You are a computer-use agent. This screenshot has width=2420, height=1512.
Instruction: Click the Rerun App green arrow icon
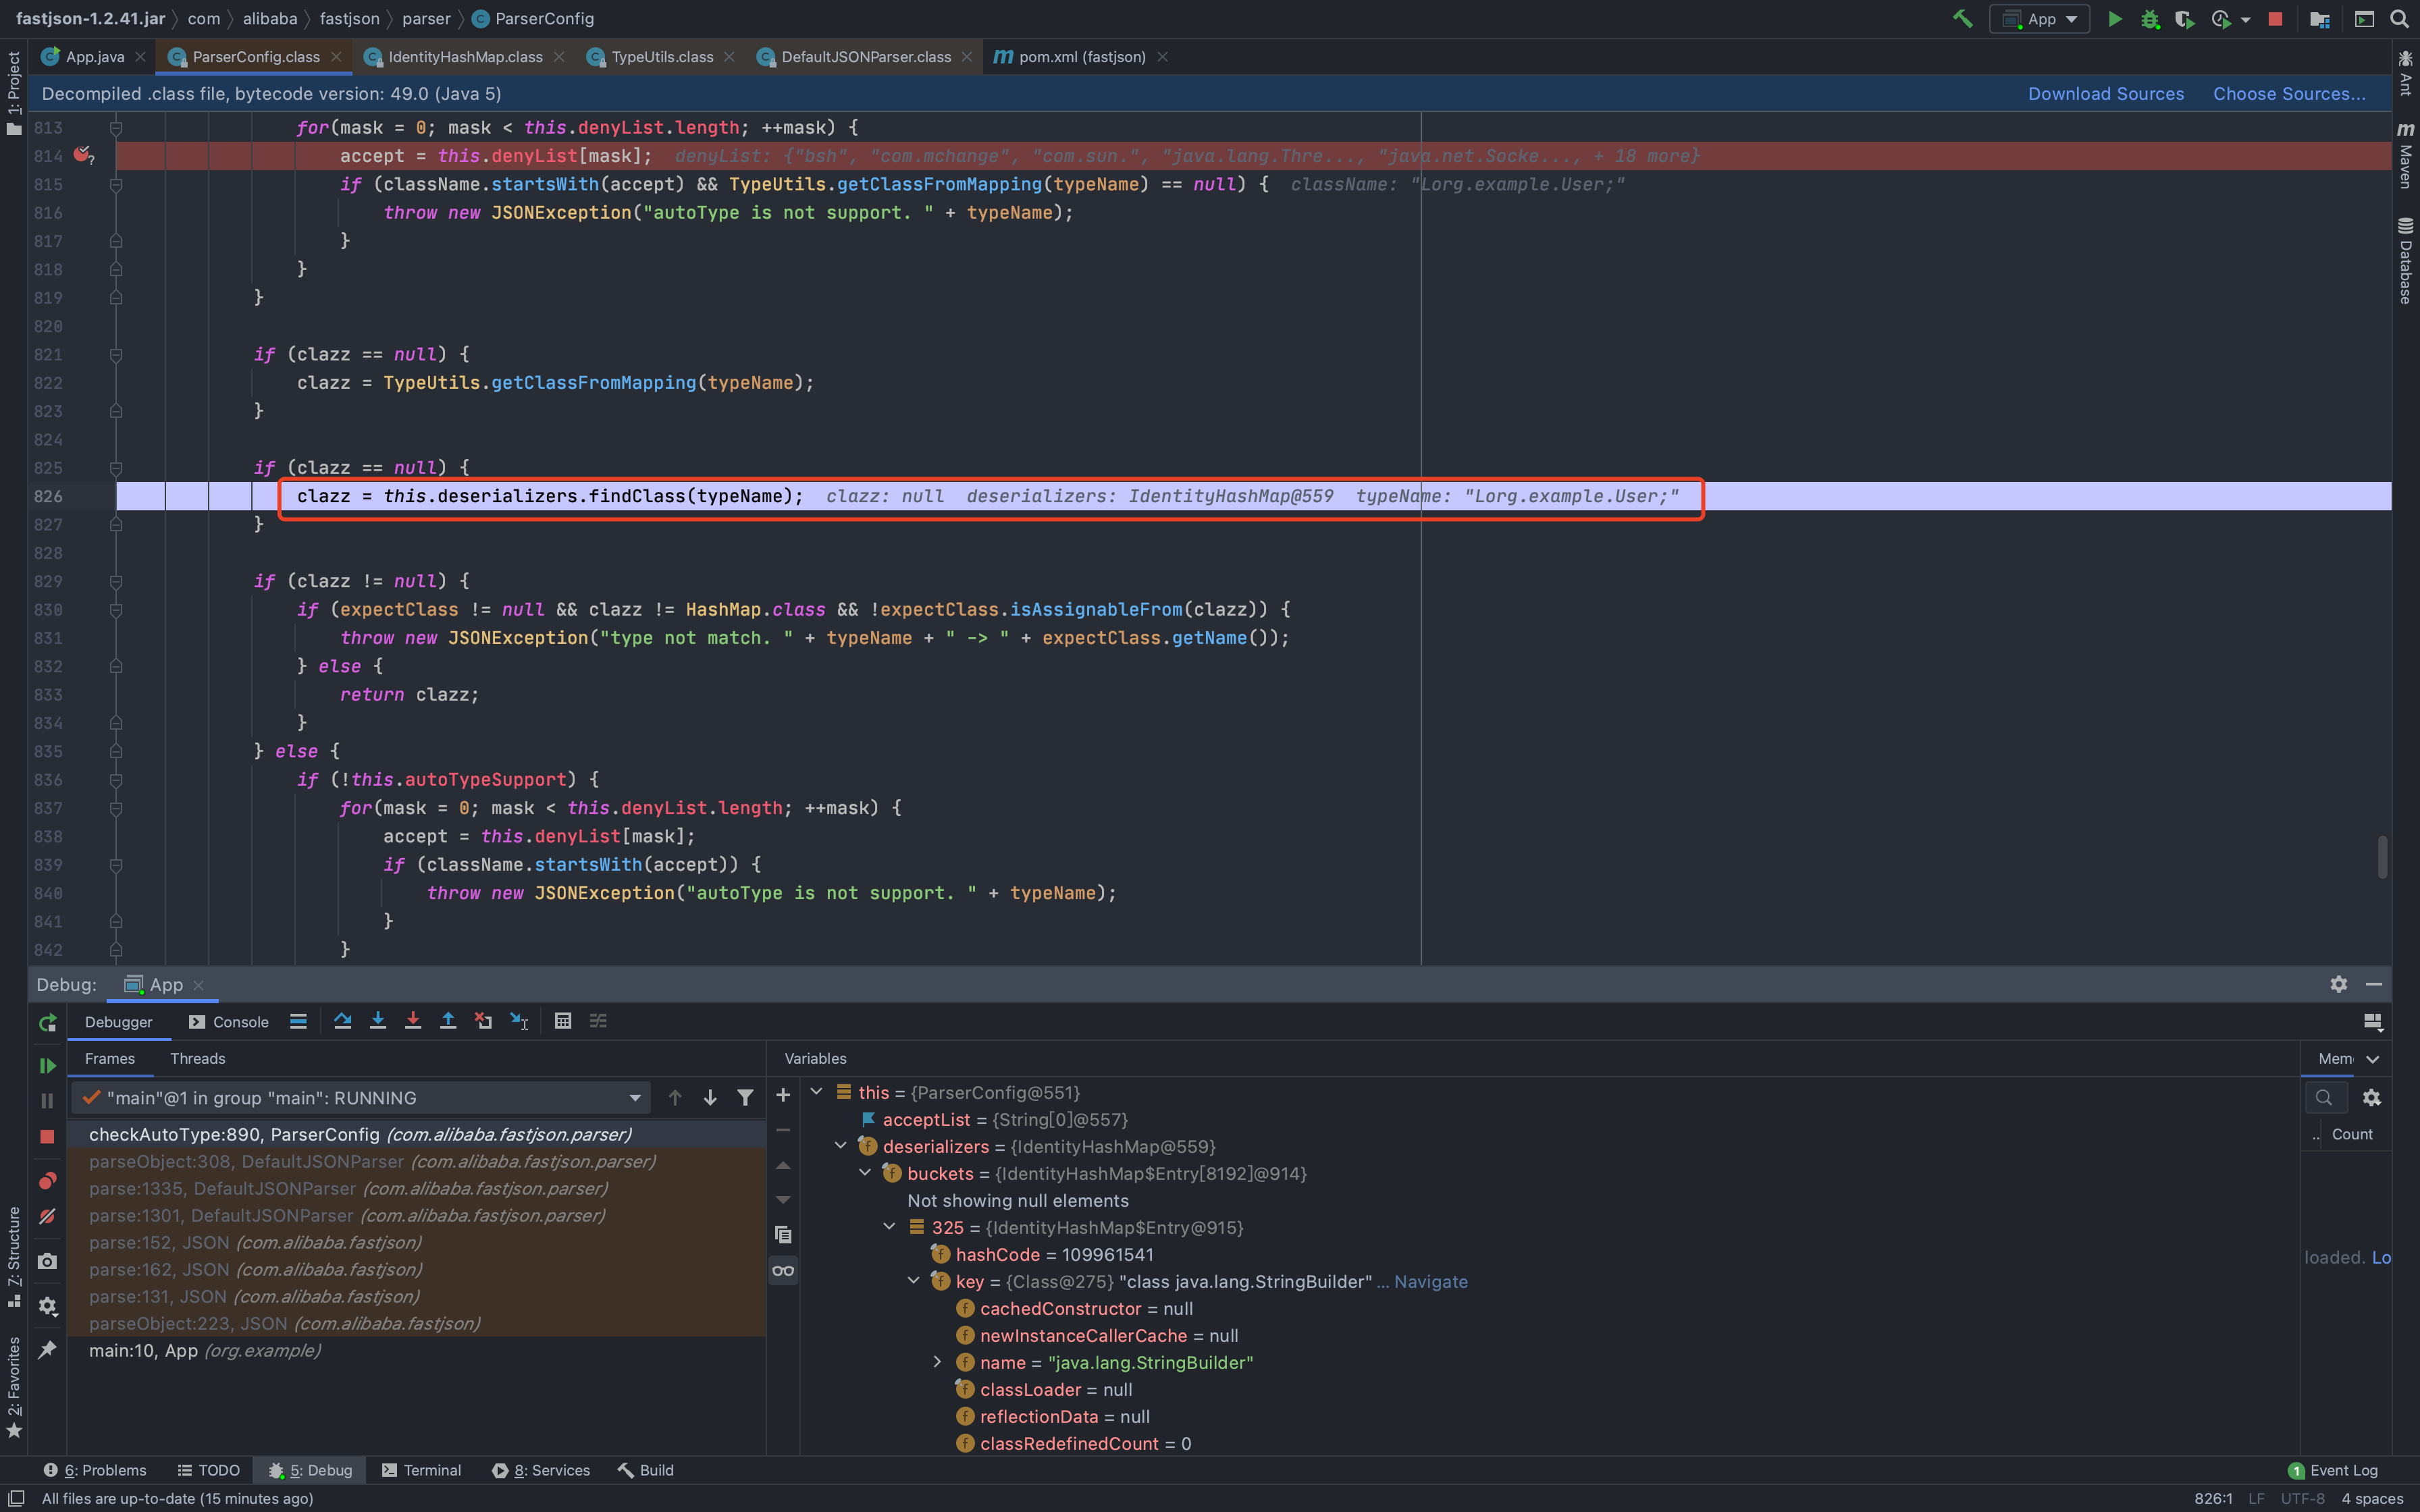click(x=47, y=1022)
